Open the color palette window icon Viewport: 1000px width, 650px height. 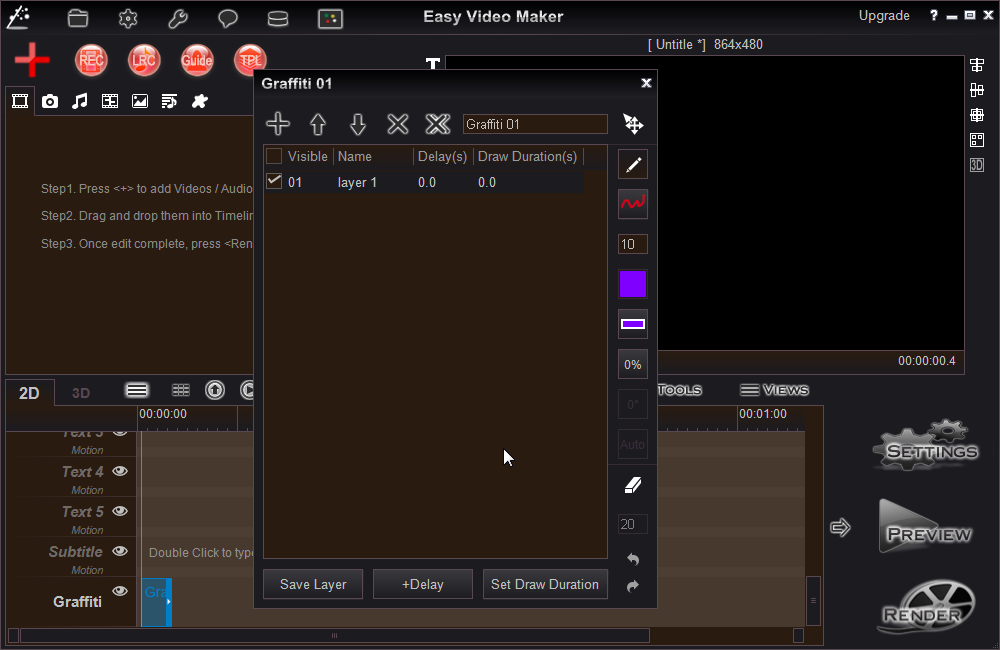click(330, 18)
